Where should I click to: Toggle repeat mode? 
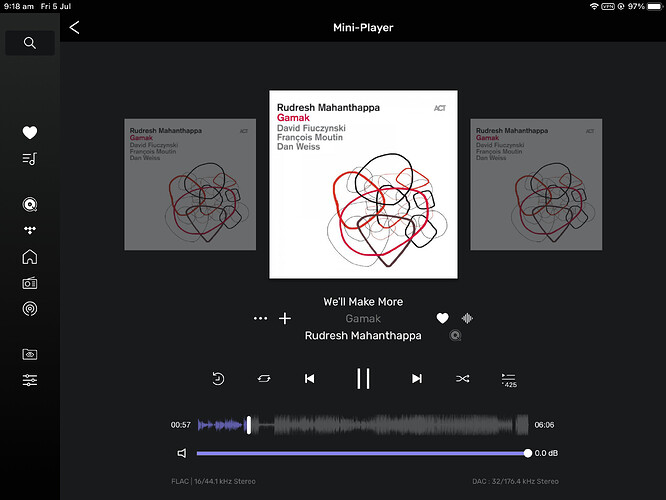[264, 379]
